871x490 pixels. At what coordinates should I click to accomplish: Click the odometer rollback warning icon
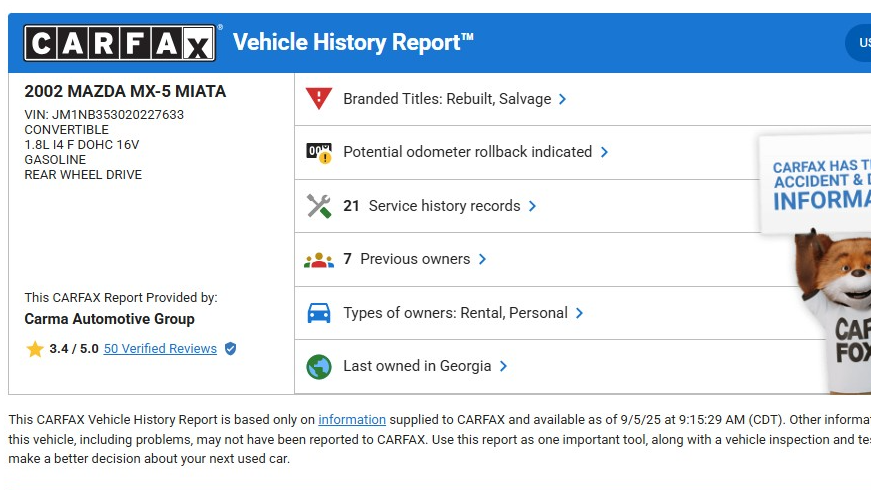[318, 153]
